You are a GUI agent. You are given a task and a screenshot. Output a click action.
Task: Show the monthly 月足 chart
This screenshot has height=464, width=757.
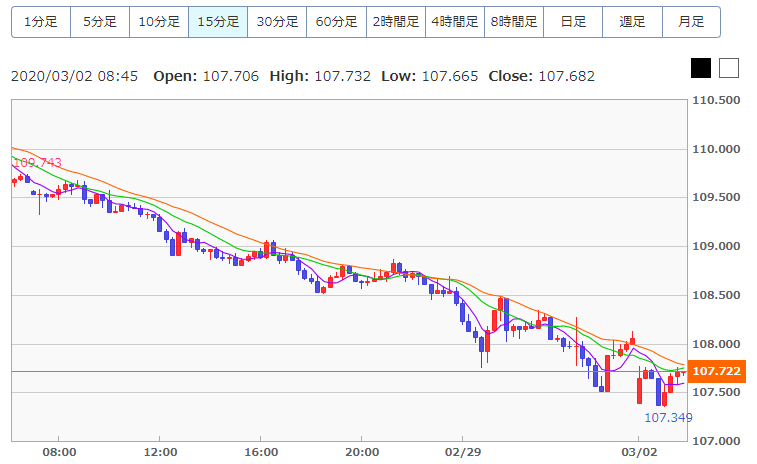click(x=691, y=22)
